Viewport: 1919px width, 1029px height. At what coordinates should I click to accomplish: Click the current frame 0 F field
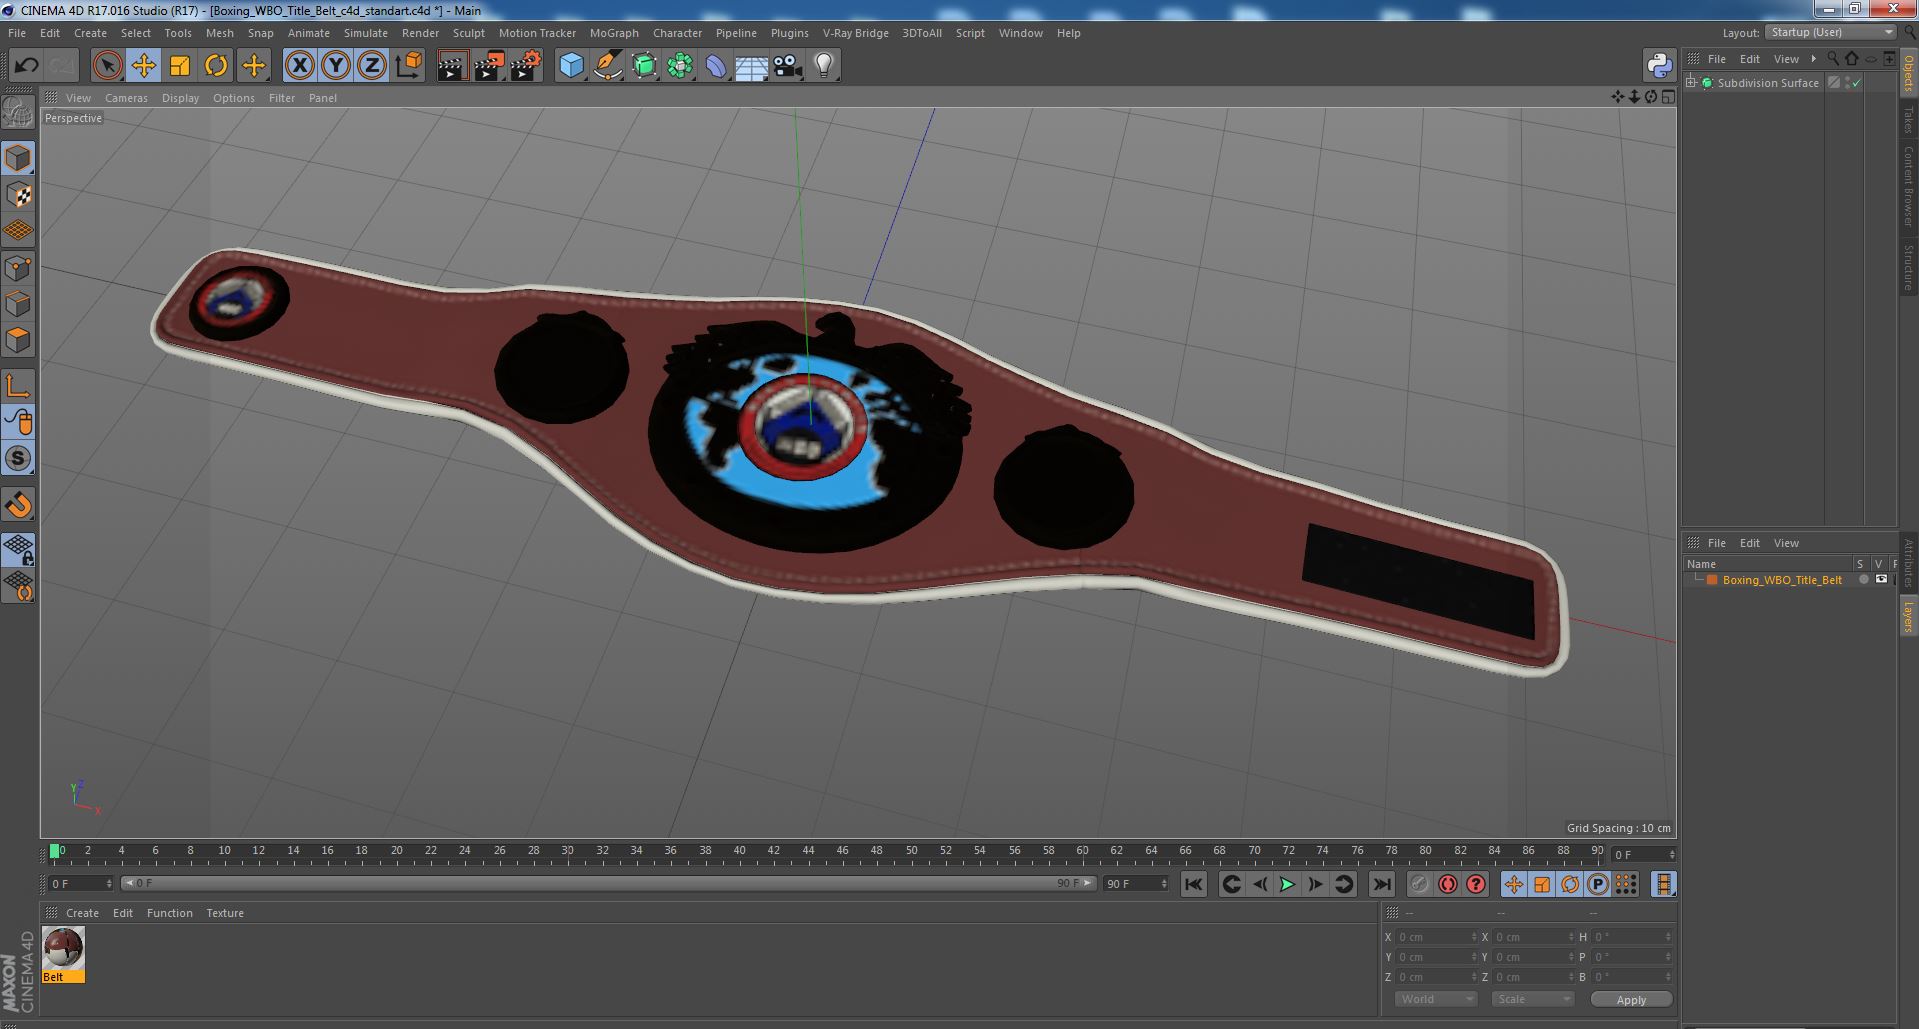[81, 884]
